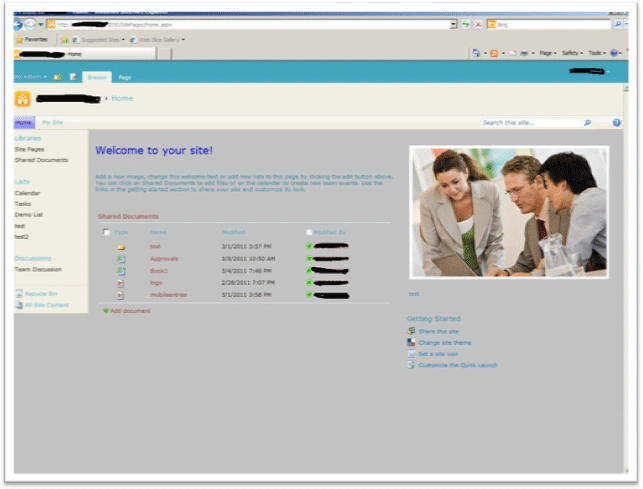Click the team photo image
This screenshot has height=489, width=643.
(x=509, y=212)
